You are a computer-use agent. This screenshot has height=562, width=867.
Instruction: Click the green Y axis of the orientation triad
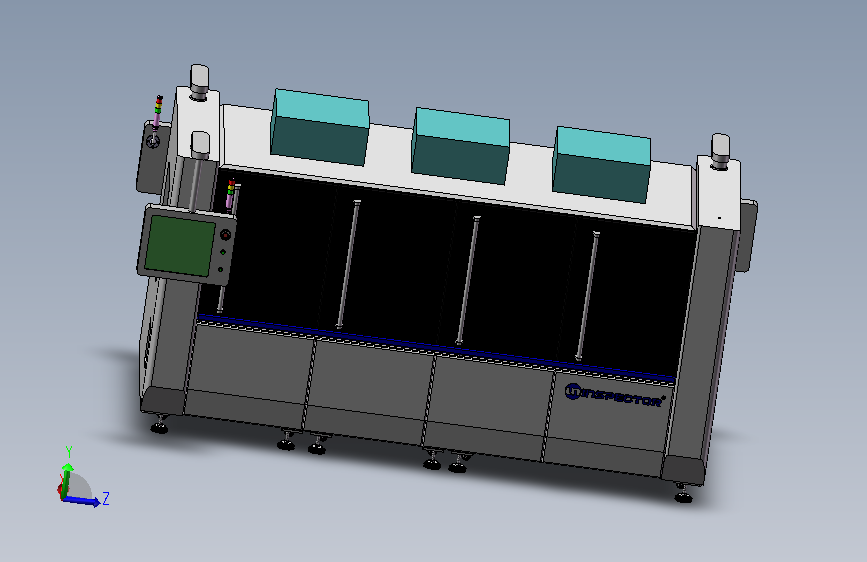coord(67,479)
